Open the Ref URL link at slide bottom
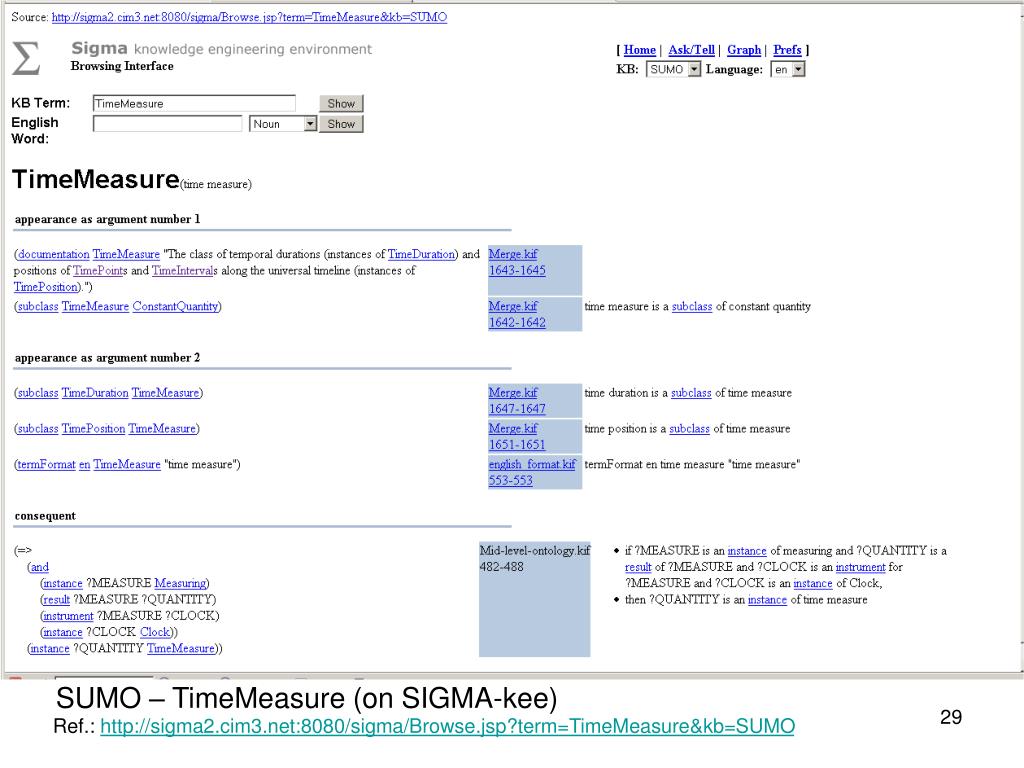The image size is (1024, 768). coord(447,726)
